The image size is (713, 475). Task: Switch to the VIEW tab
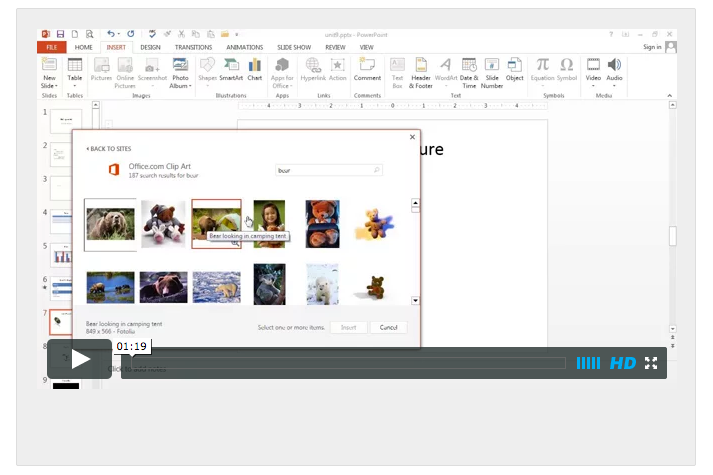click(367, 47)
